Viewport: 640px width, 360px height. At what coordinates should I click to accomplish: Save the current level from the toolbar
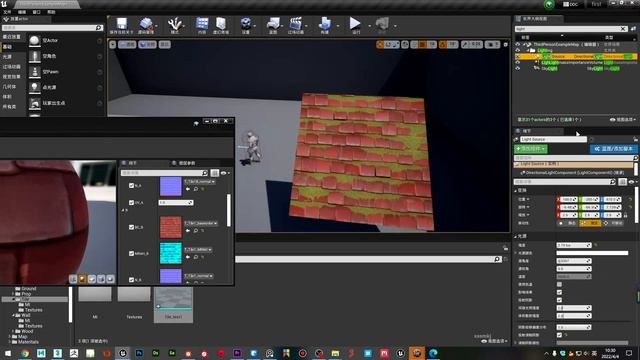[x=122, y=24]
